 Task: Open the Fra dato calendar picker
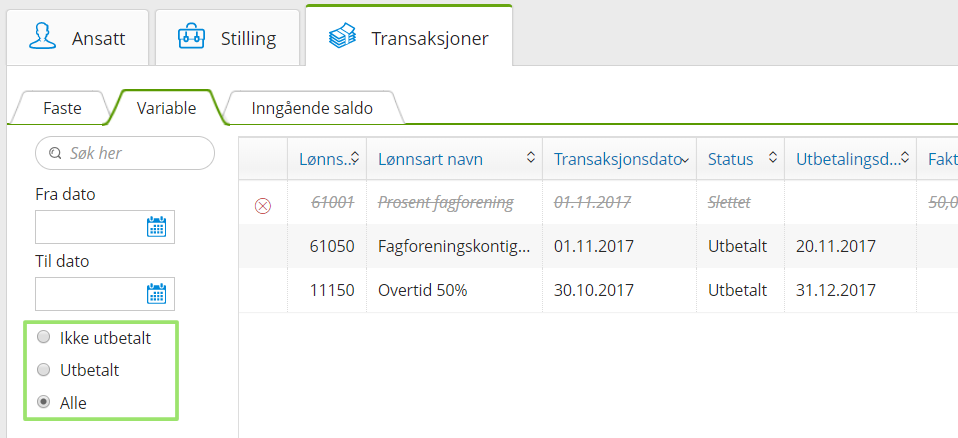tap(156, 227)
